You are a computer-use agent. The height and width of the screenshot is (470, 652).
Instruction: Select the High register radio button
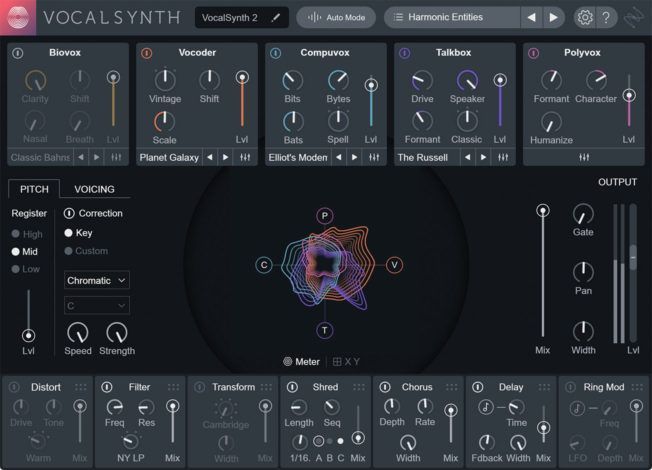16,234
